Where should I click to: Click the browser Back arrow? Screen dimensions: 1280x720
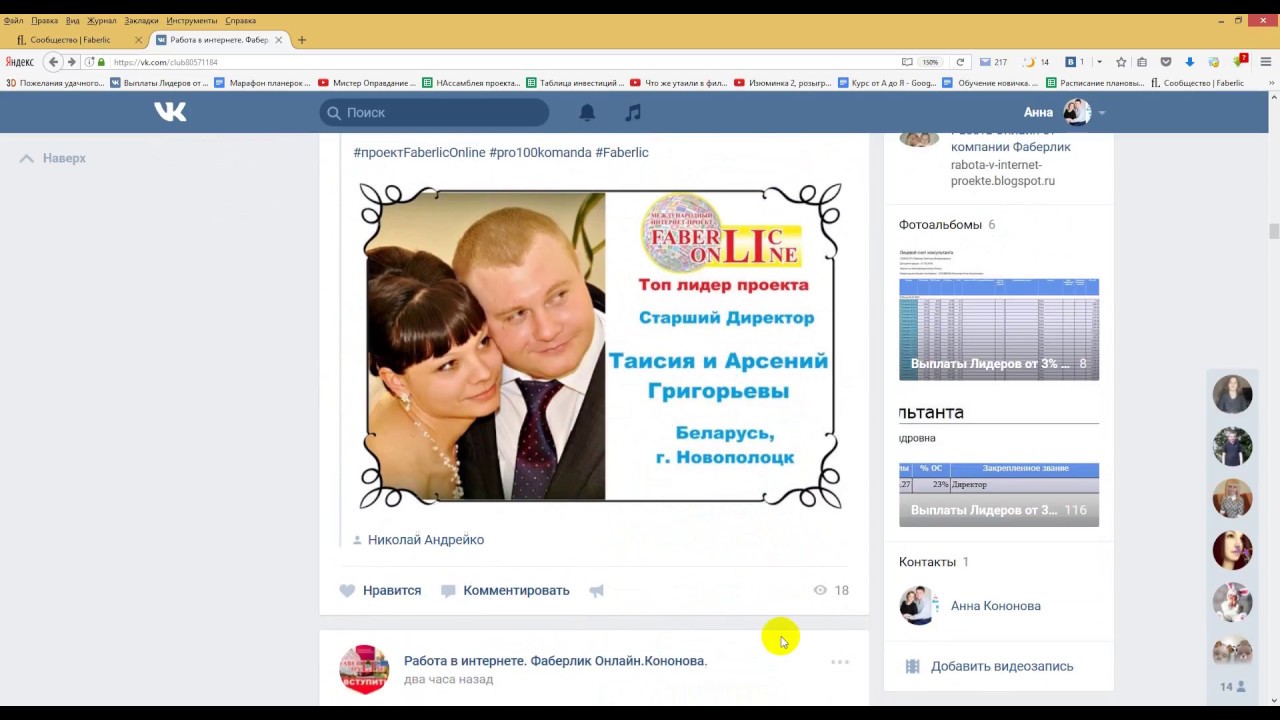54,62
